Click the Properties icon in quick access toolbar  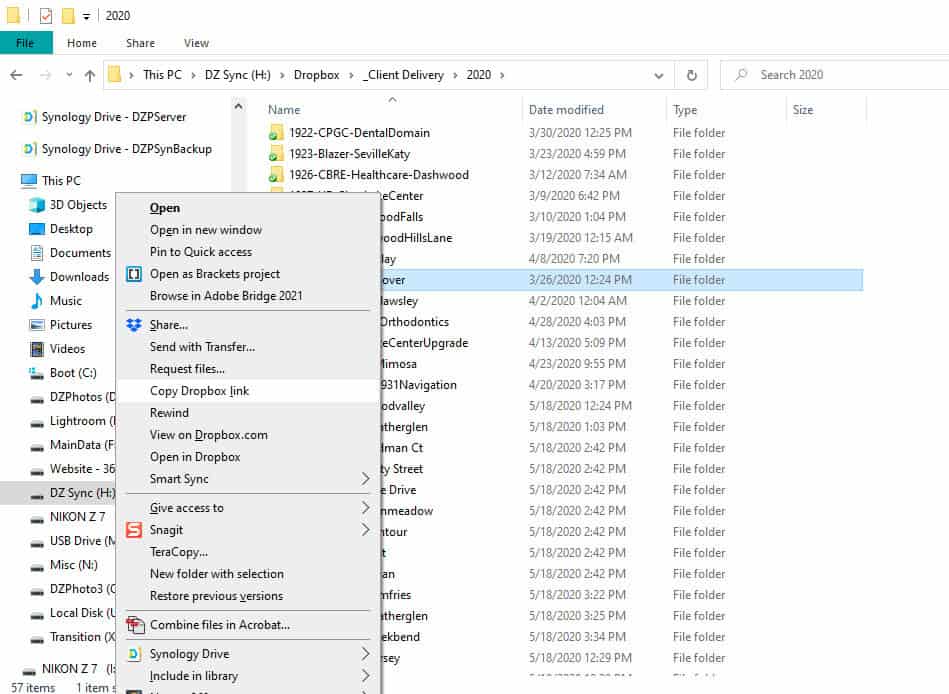(x=46, y=16)
